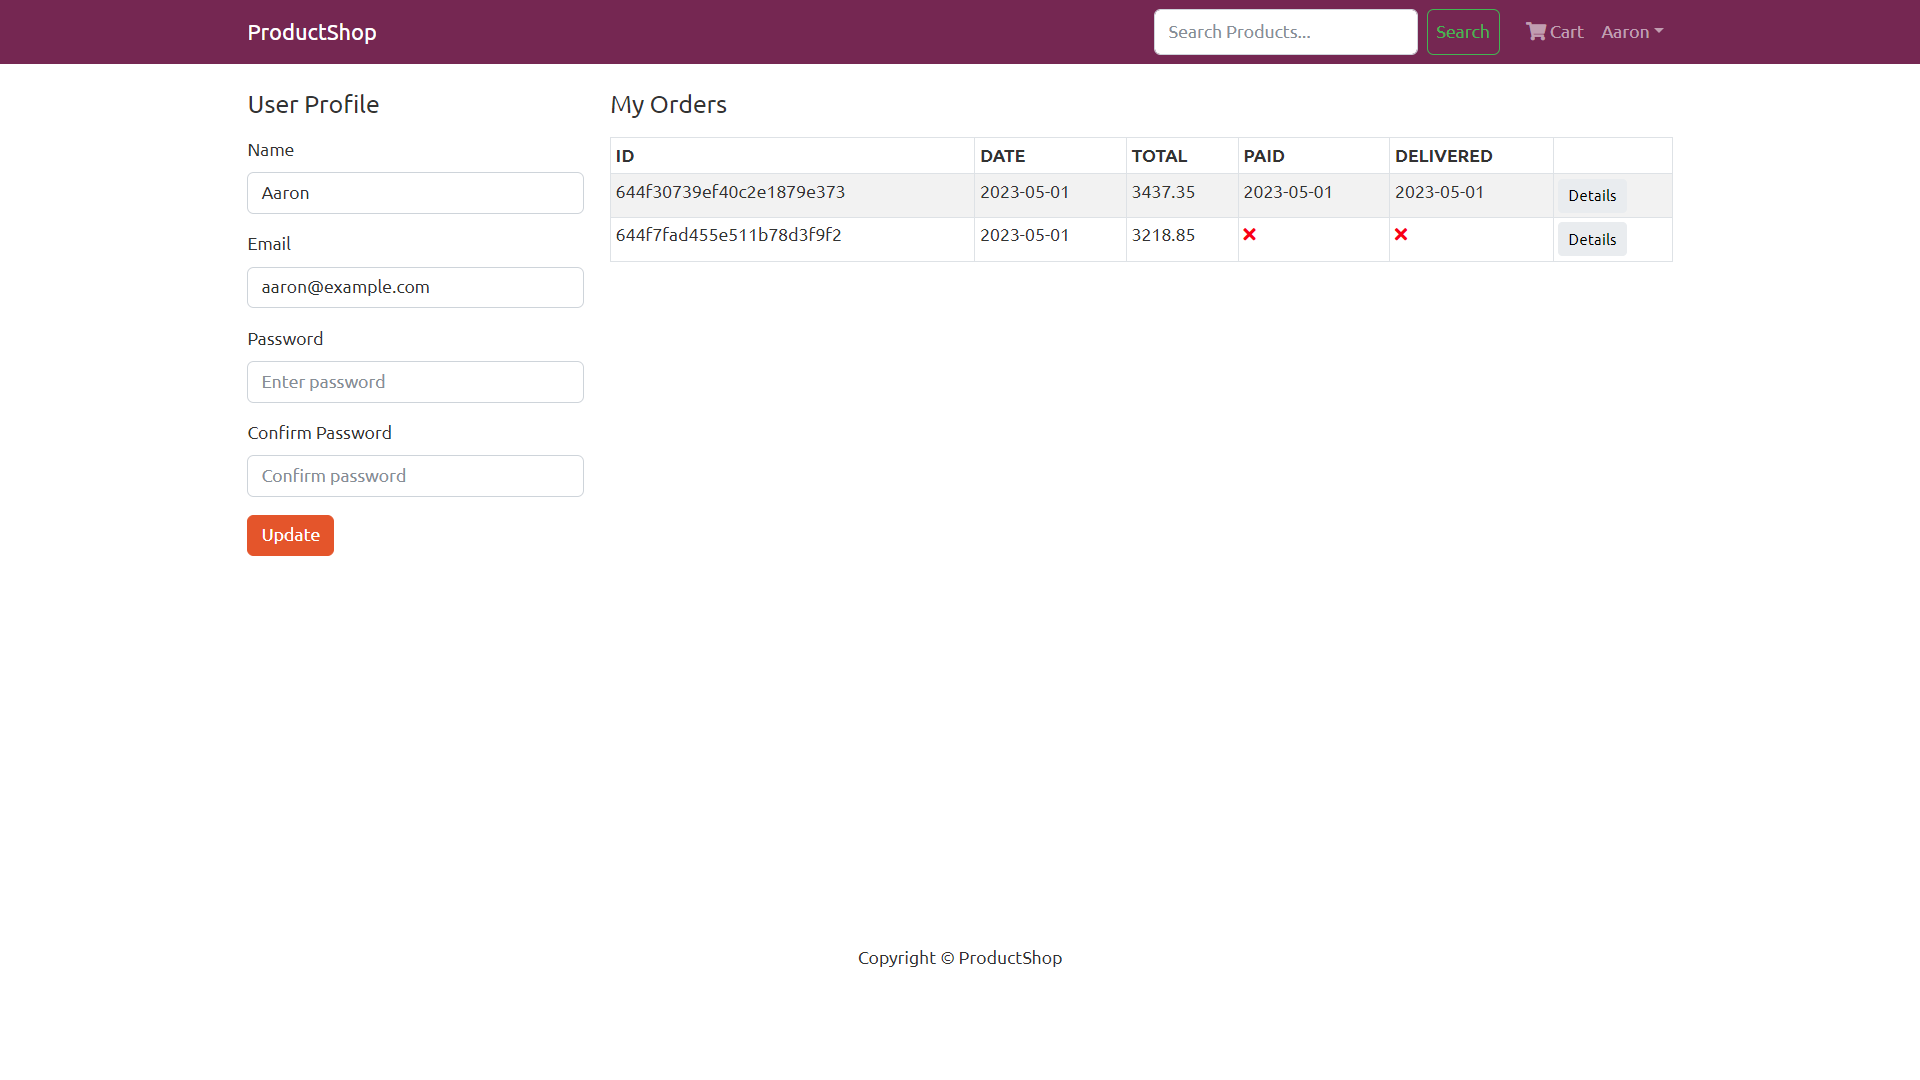The height and width of the screenshot is (1080, 1920).
Task: Click order ID 644f30739ef40c2e1879e373
Action: point(730,192)
